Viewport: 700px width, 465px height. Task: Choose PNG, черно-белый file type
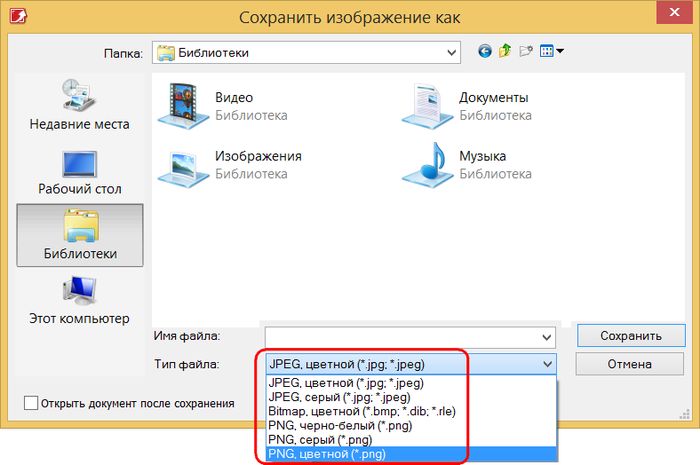[411, 425]
